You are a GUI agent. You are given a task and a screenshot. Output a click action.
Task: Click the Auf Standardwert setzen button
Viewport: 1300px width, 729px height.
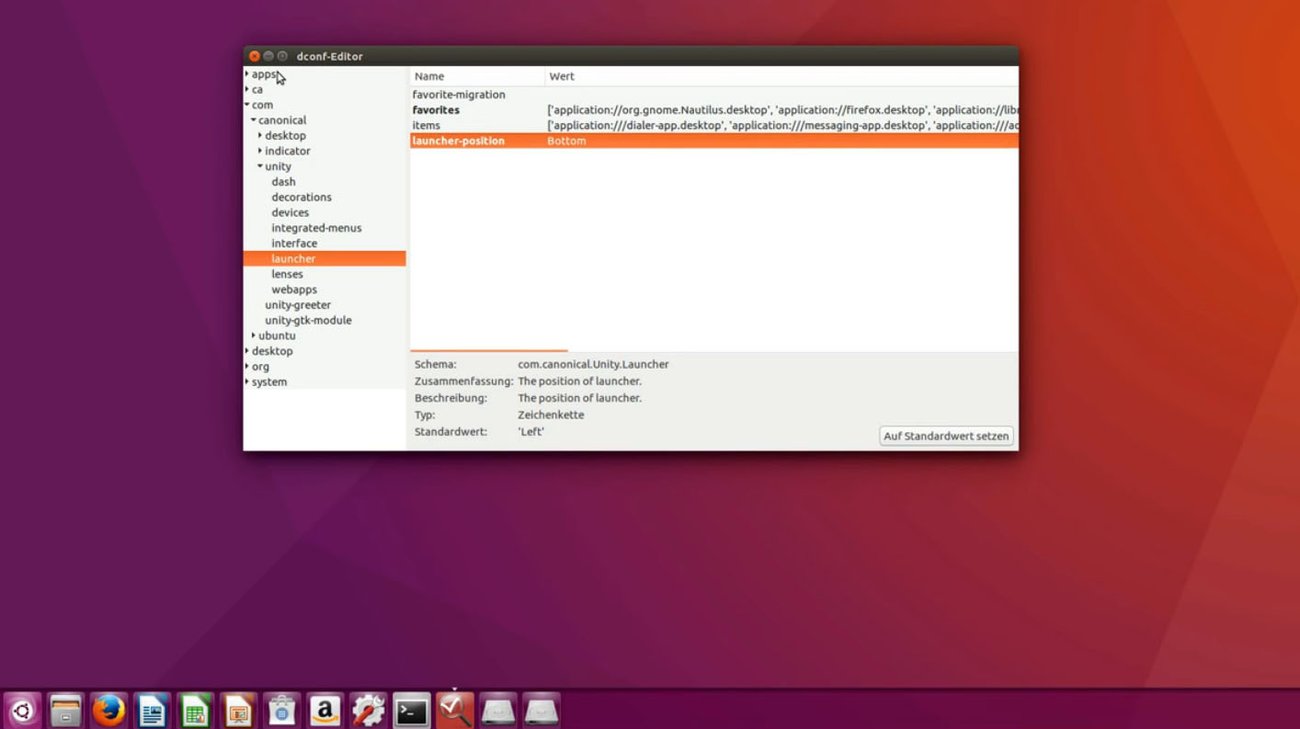945,435
